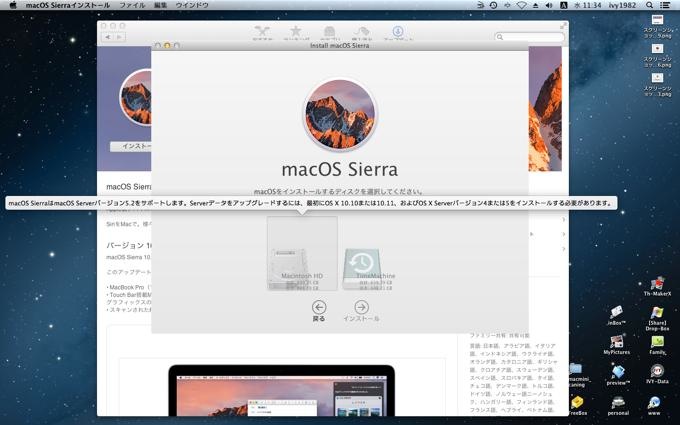This screenshot has height=425, width=680.
Task: Open the 編集 menu
Action: click(x=160, y=6)
